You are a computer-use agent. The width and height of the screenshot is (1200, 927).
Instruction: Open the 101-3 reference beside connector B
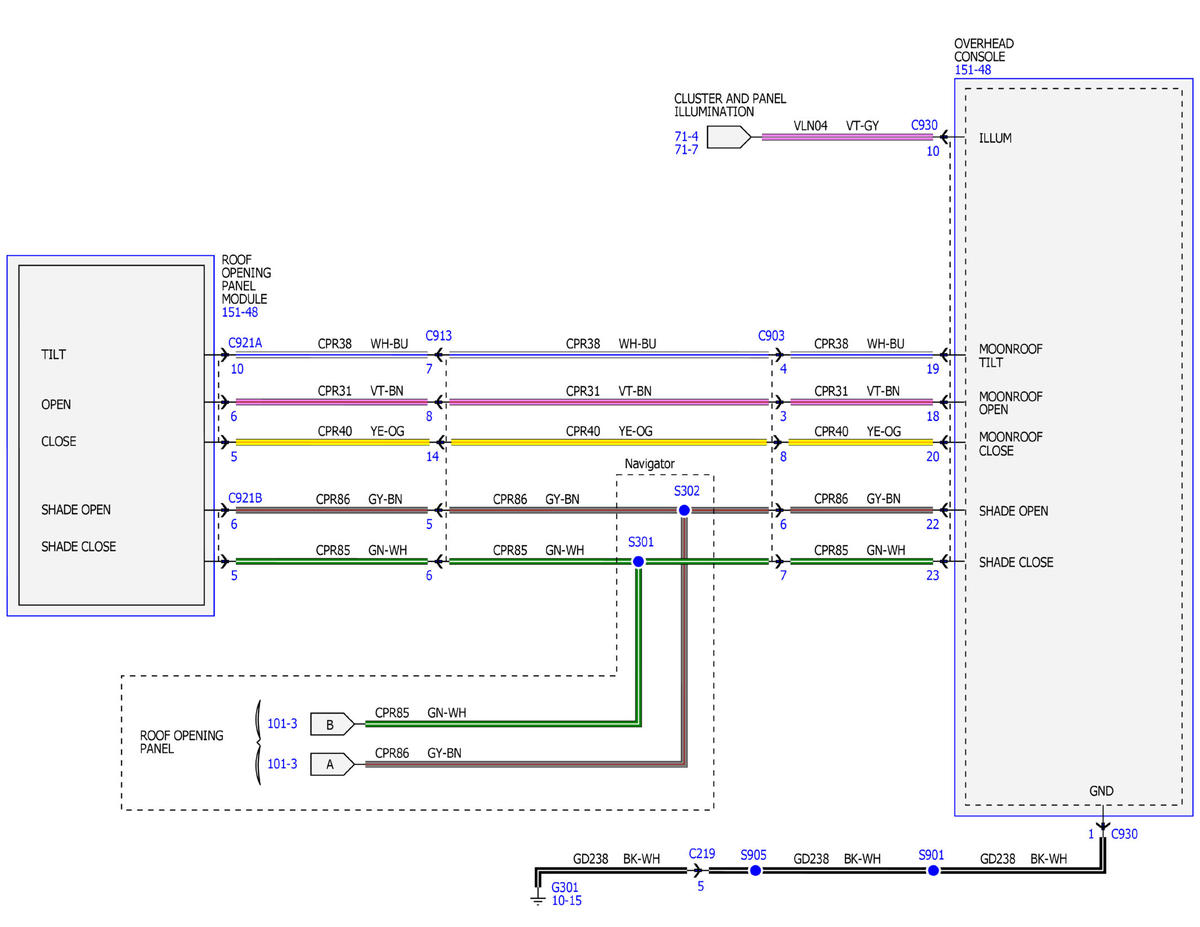[282, 722]
